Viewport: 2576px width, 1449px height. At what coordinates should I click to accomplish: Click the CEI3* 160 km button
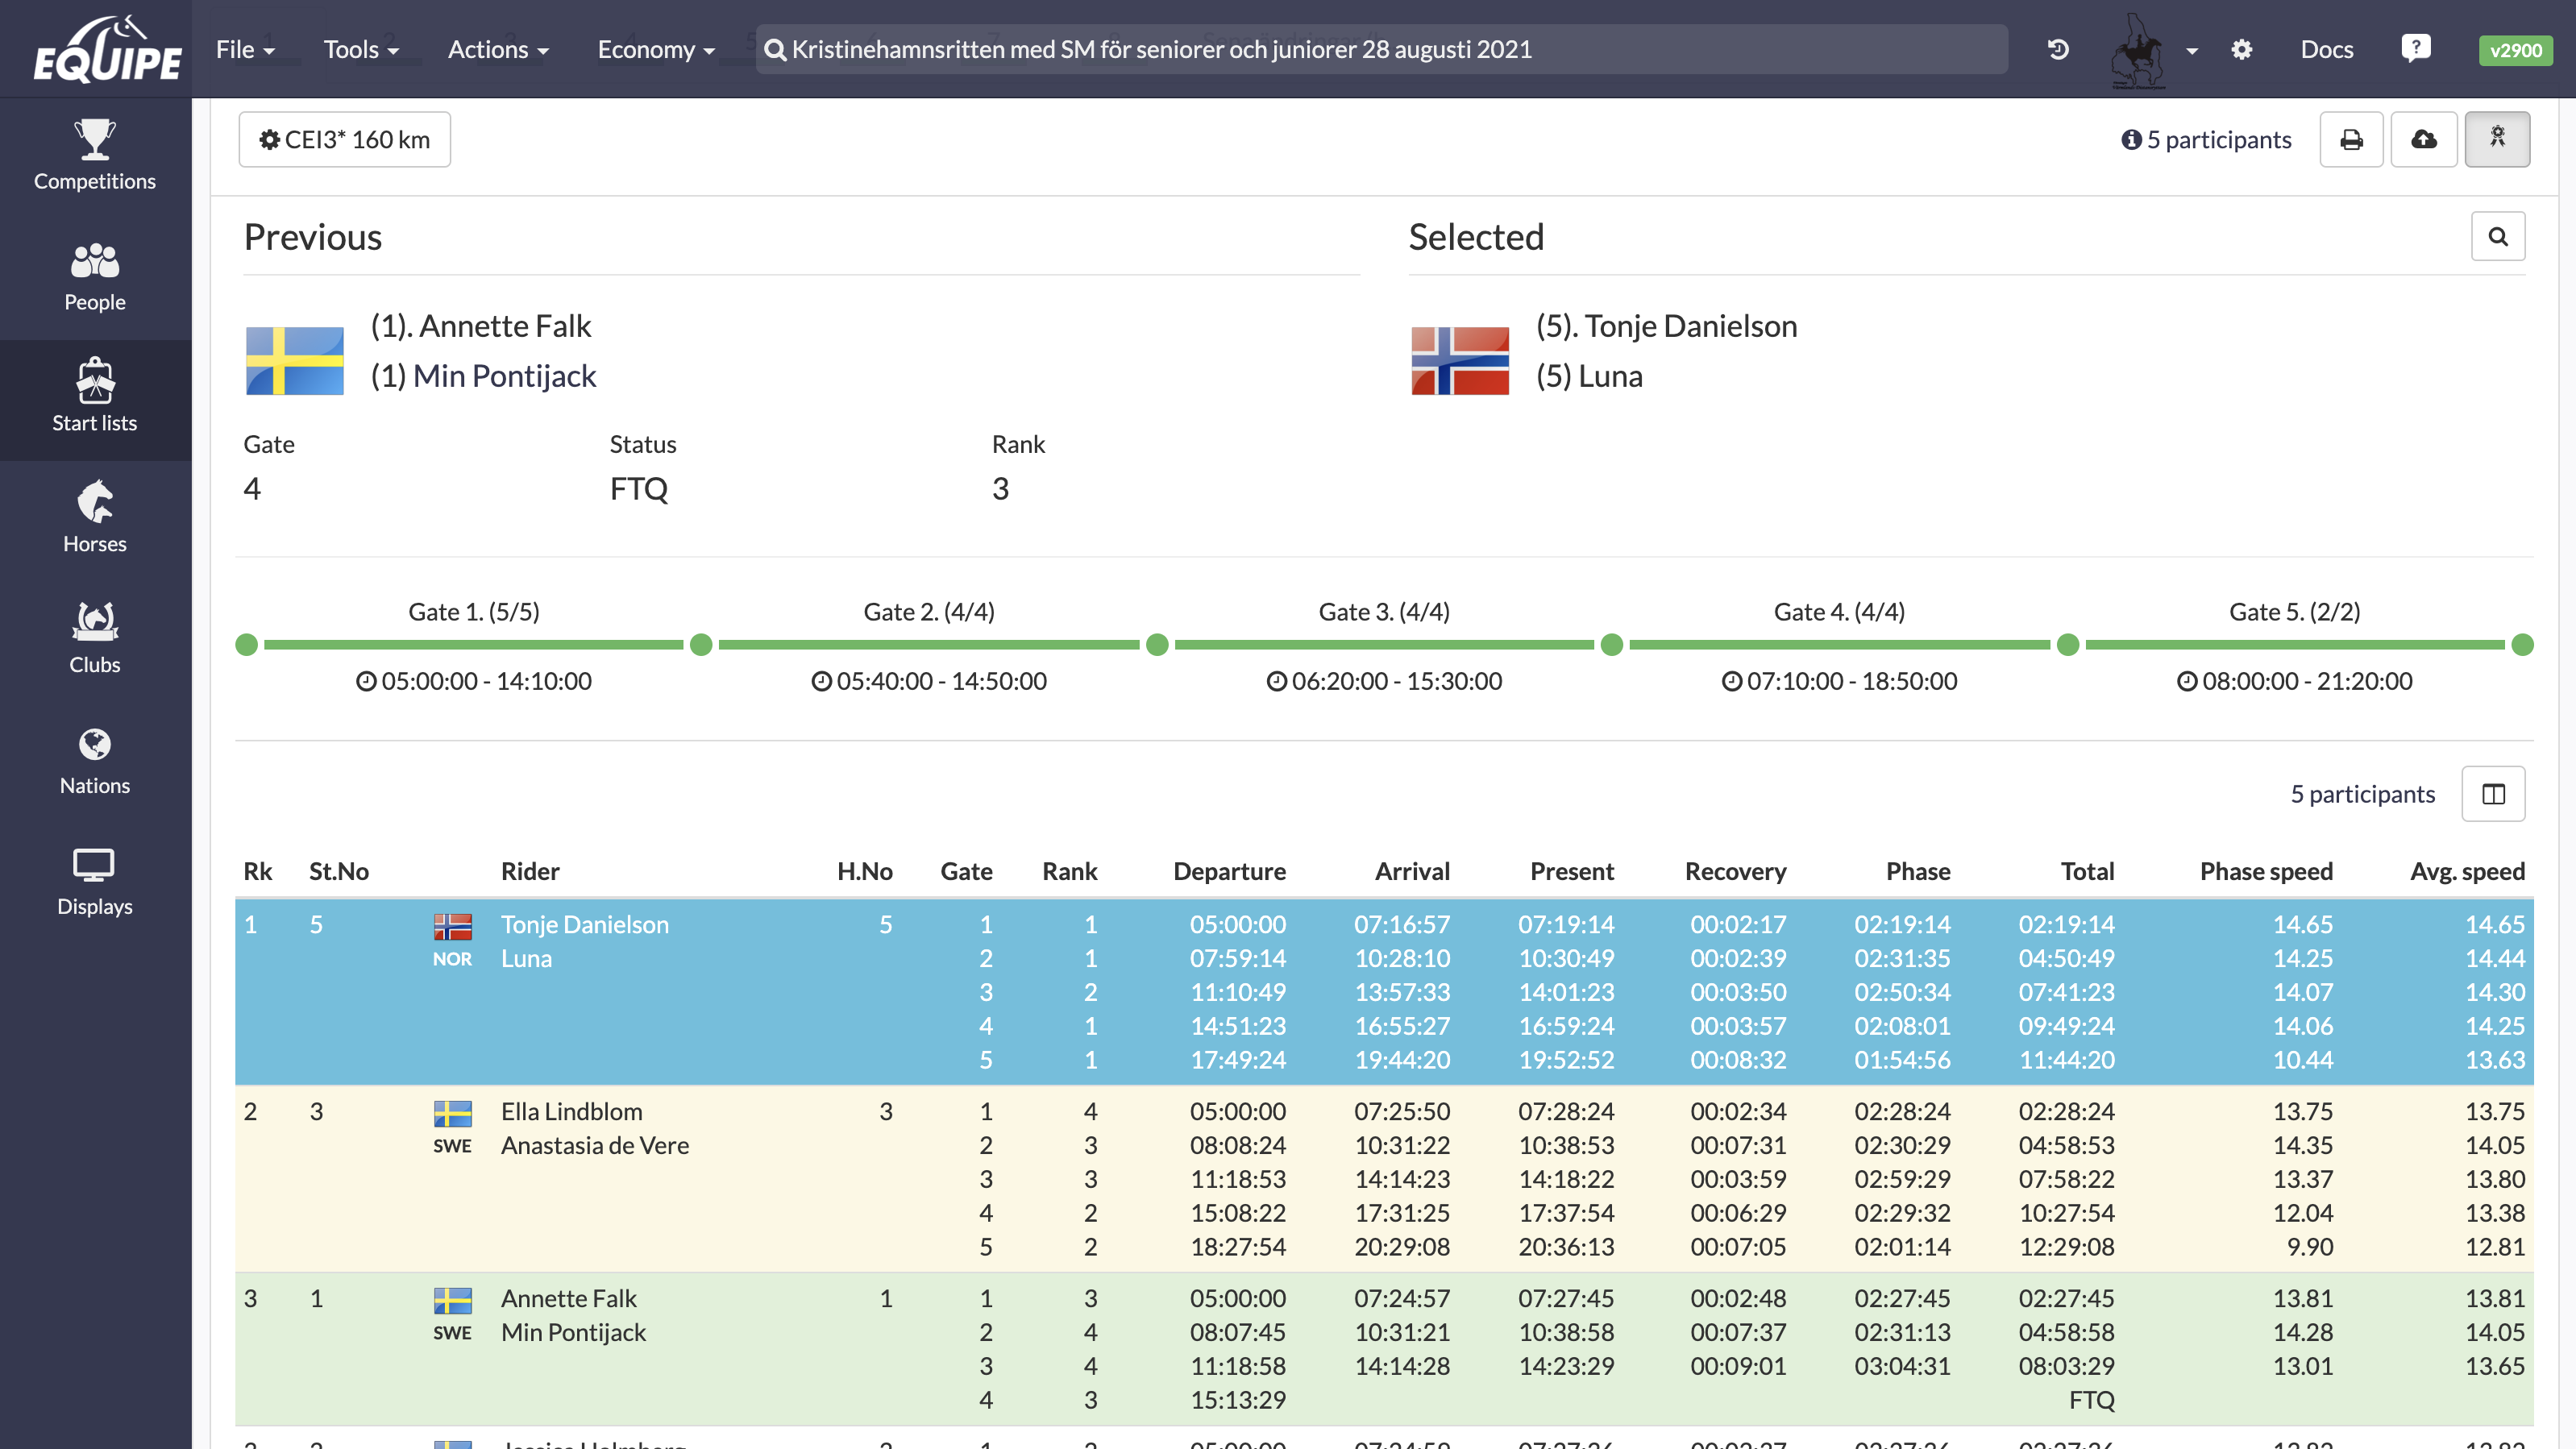click(345, 139)
